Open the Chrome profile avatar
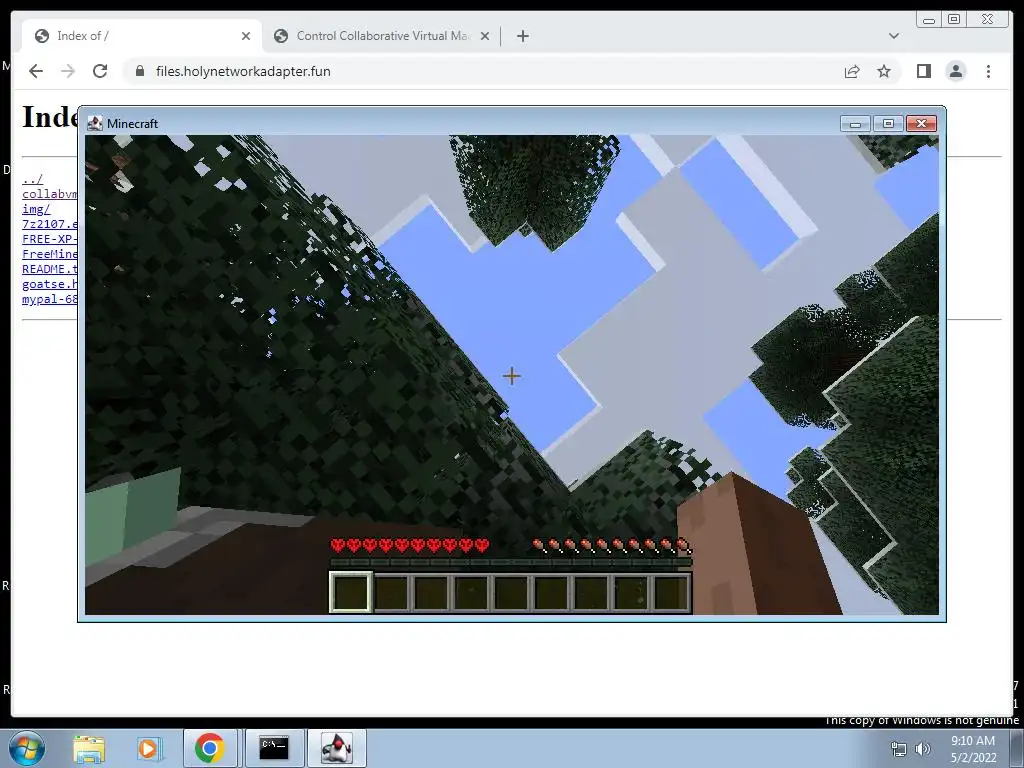Viewport: 1024px width, 768px height. tap(956, 71)
